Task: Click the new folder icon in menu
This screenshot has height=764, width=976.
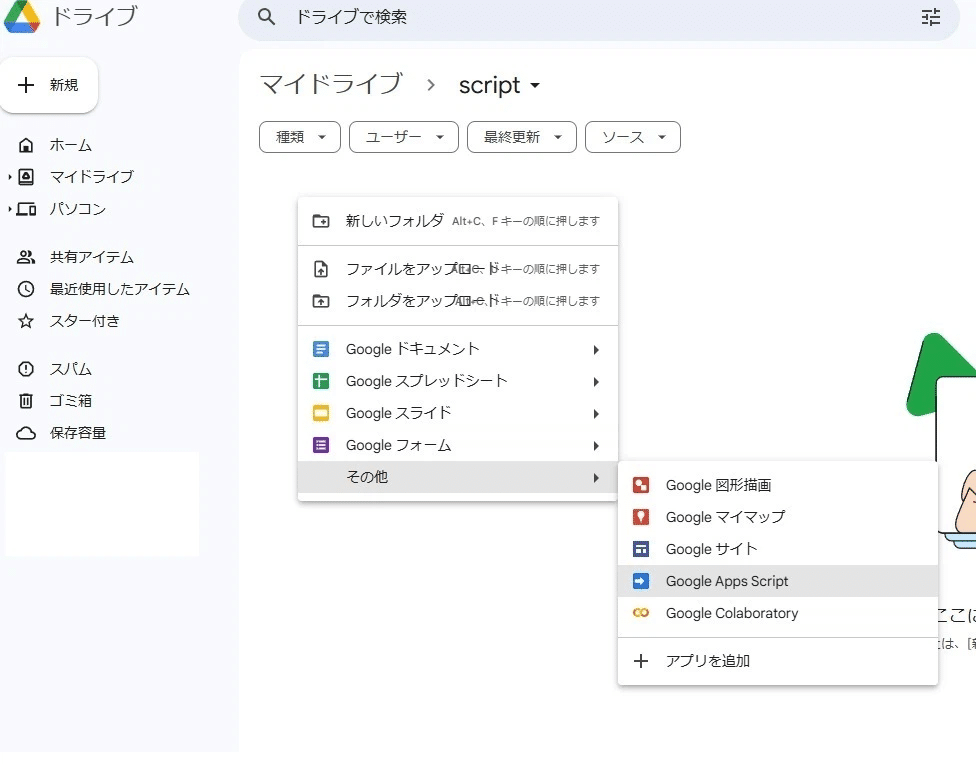Action: pos(321,221)
